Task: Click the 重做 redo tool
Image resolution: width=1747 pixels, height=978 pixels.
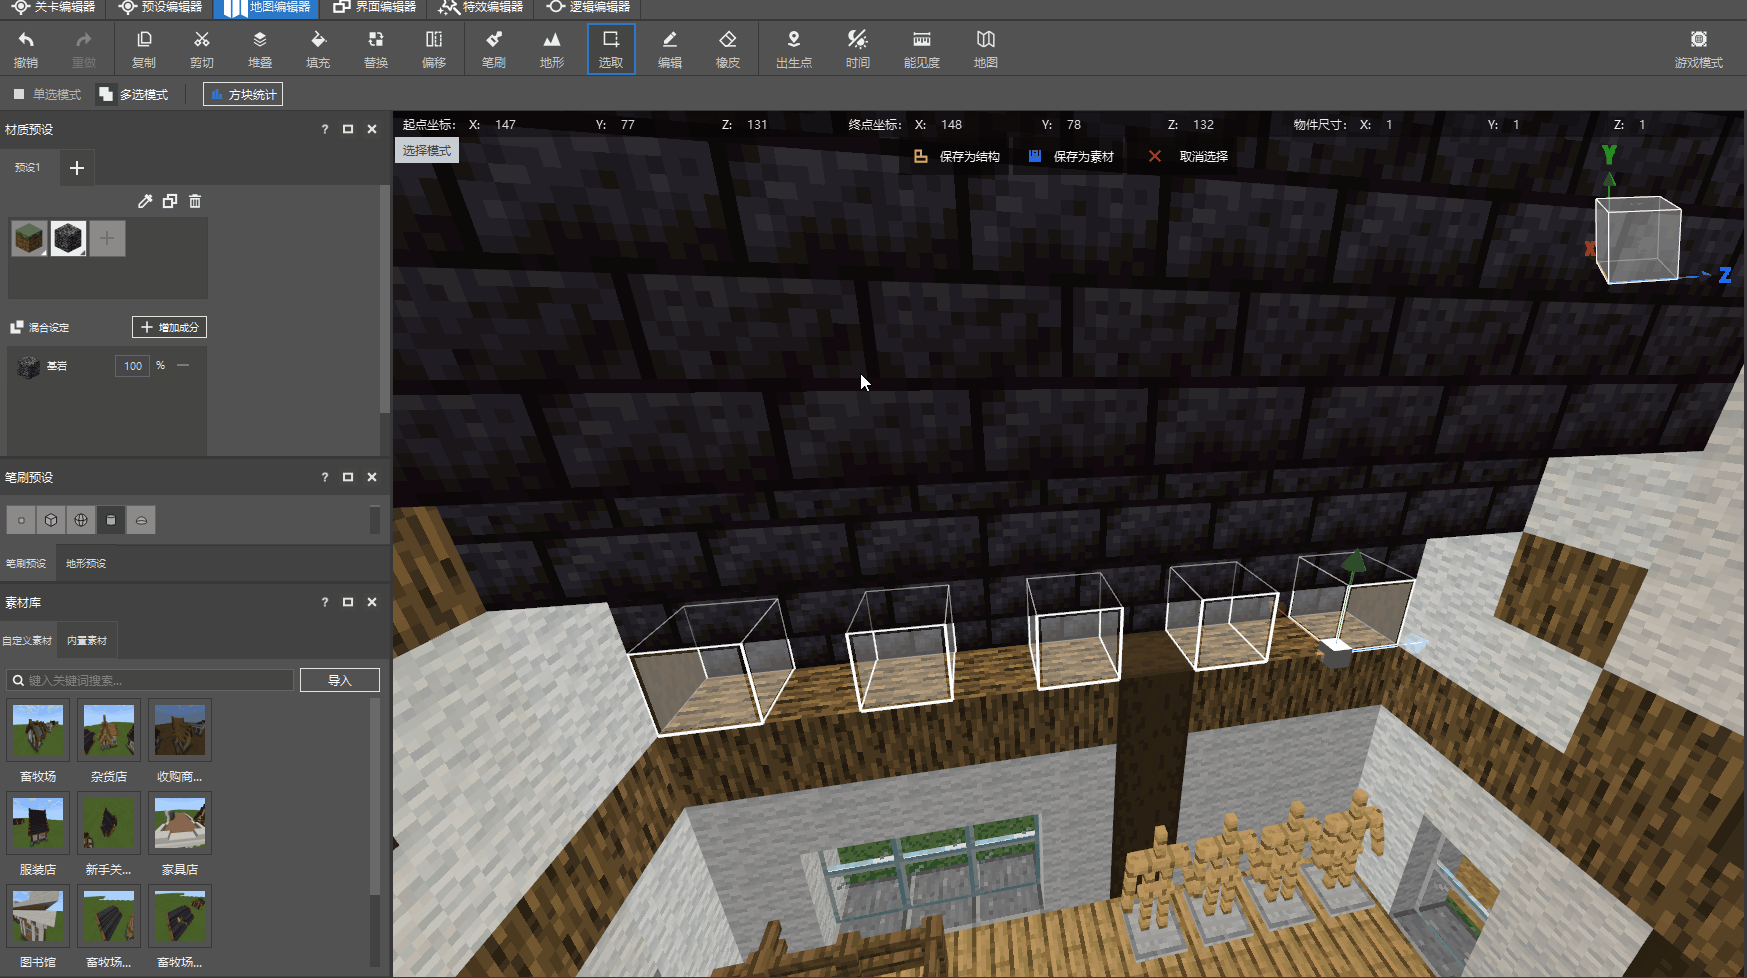Action: (84, 48)
